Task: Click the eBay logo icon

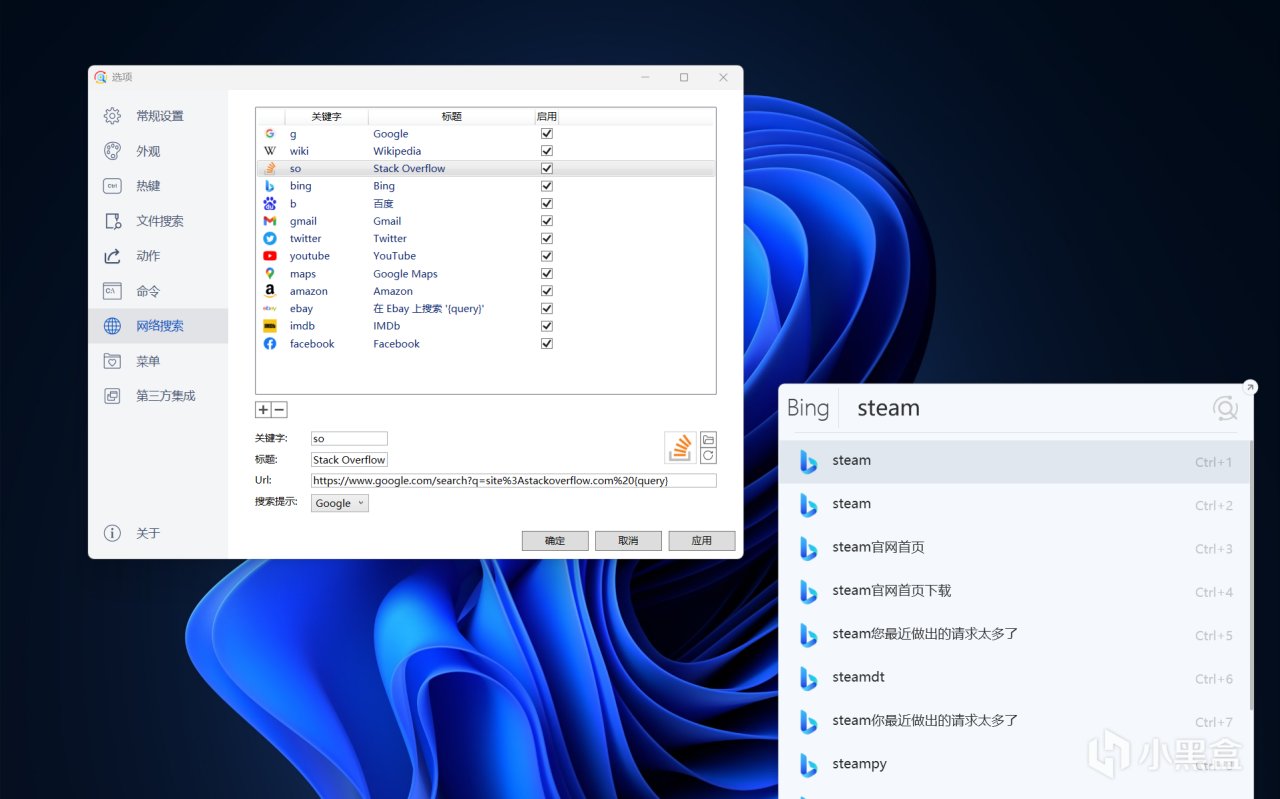Action: point(270,308)
